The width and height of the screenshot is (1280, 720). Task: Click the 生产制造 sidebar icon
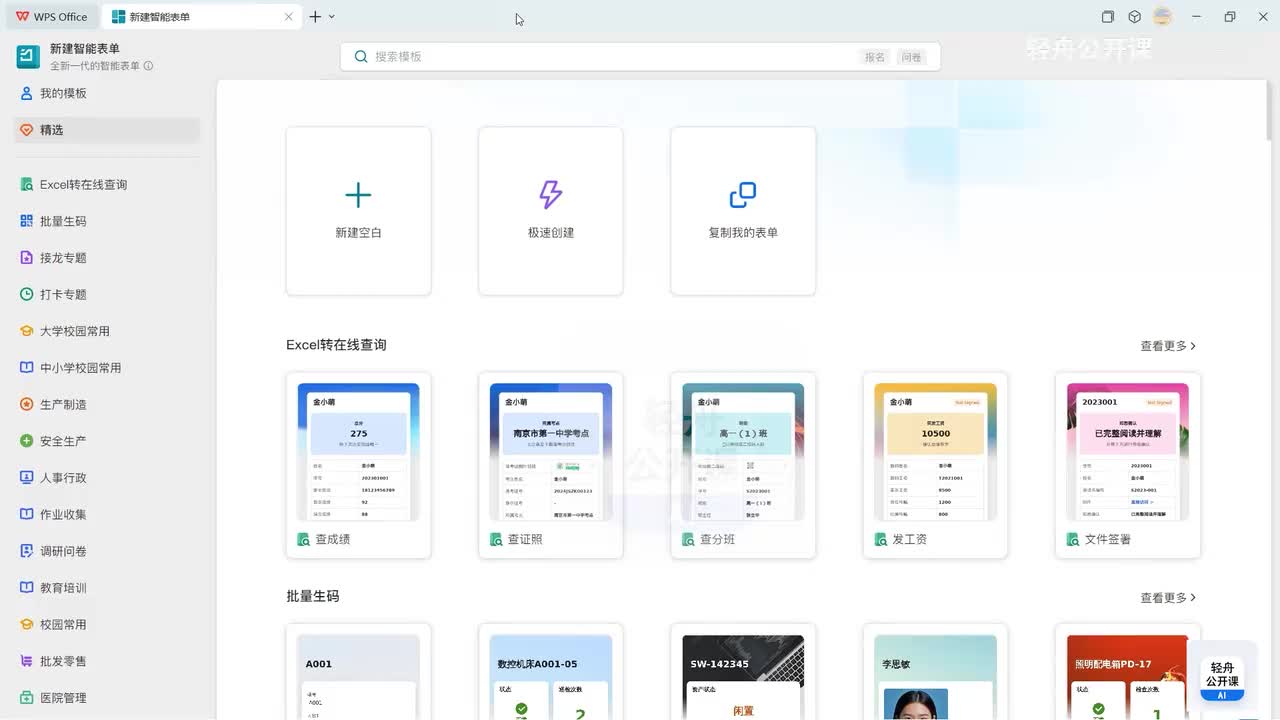click(27, 404)
